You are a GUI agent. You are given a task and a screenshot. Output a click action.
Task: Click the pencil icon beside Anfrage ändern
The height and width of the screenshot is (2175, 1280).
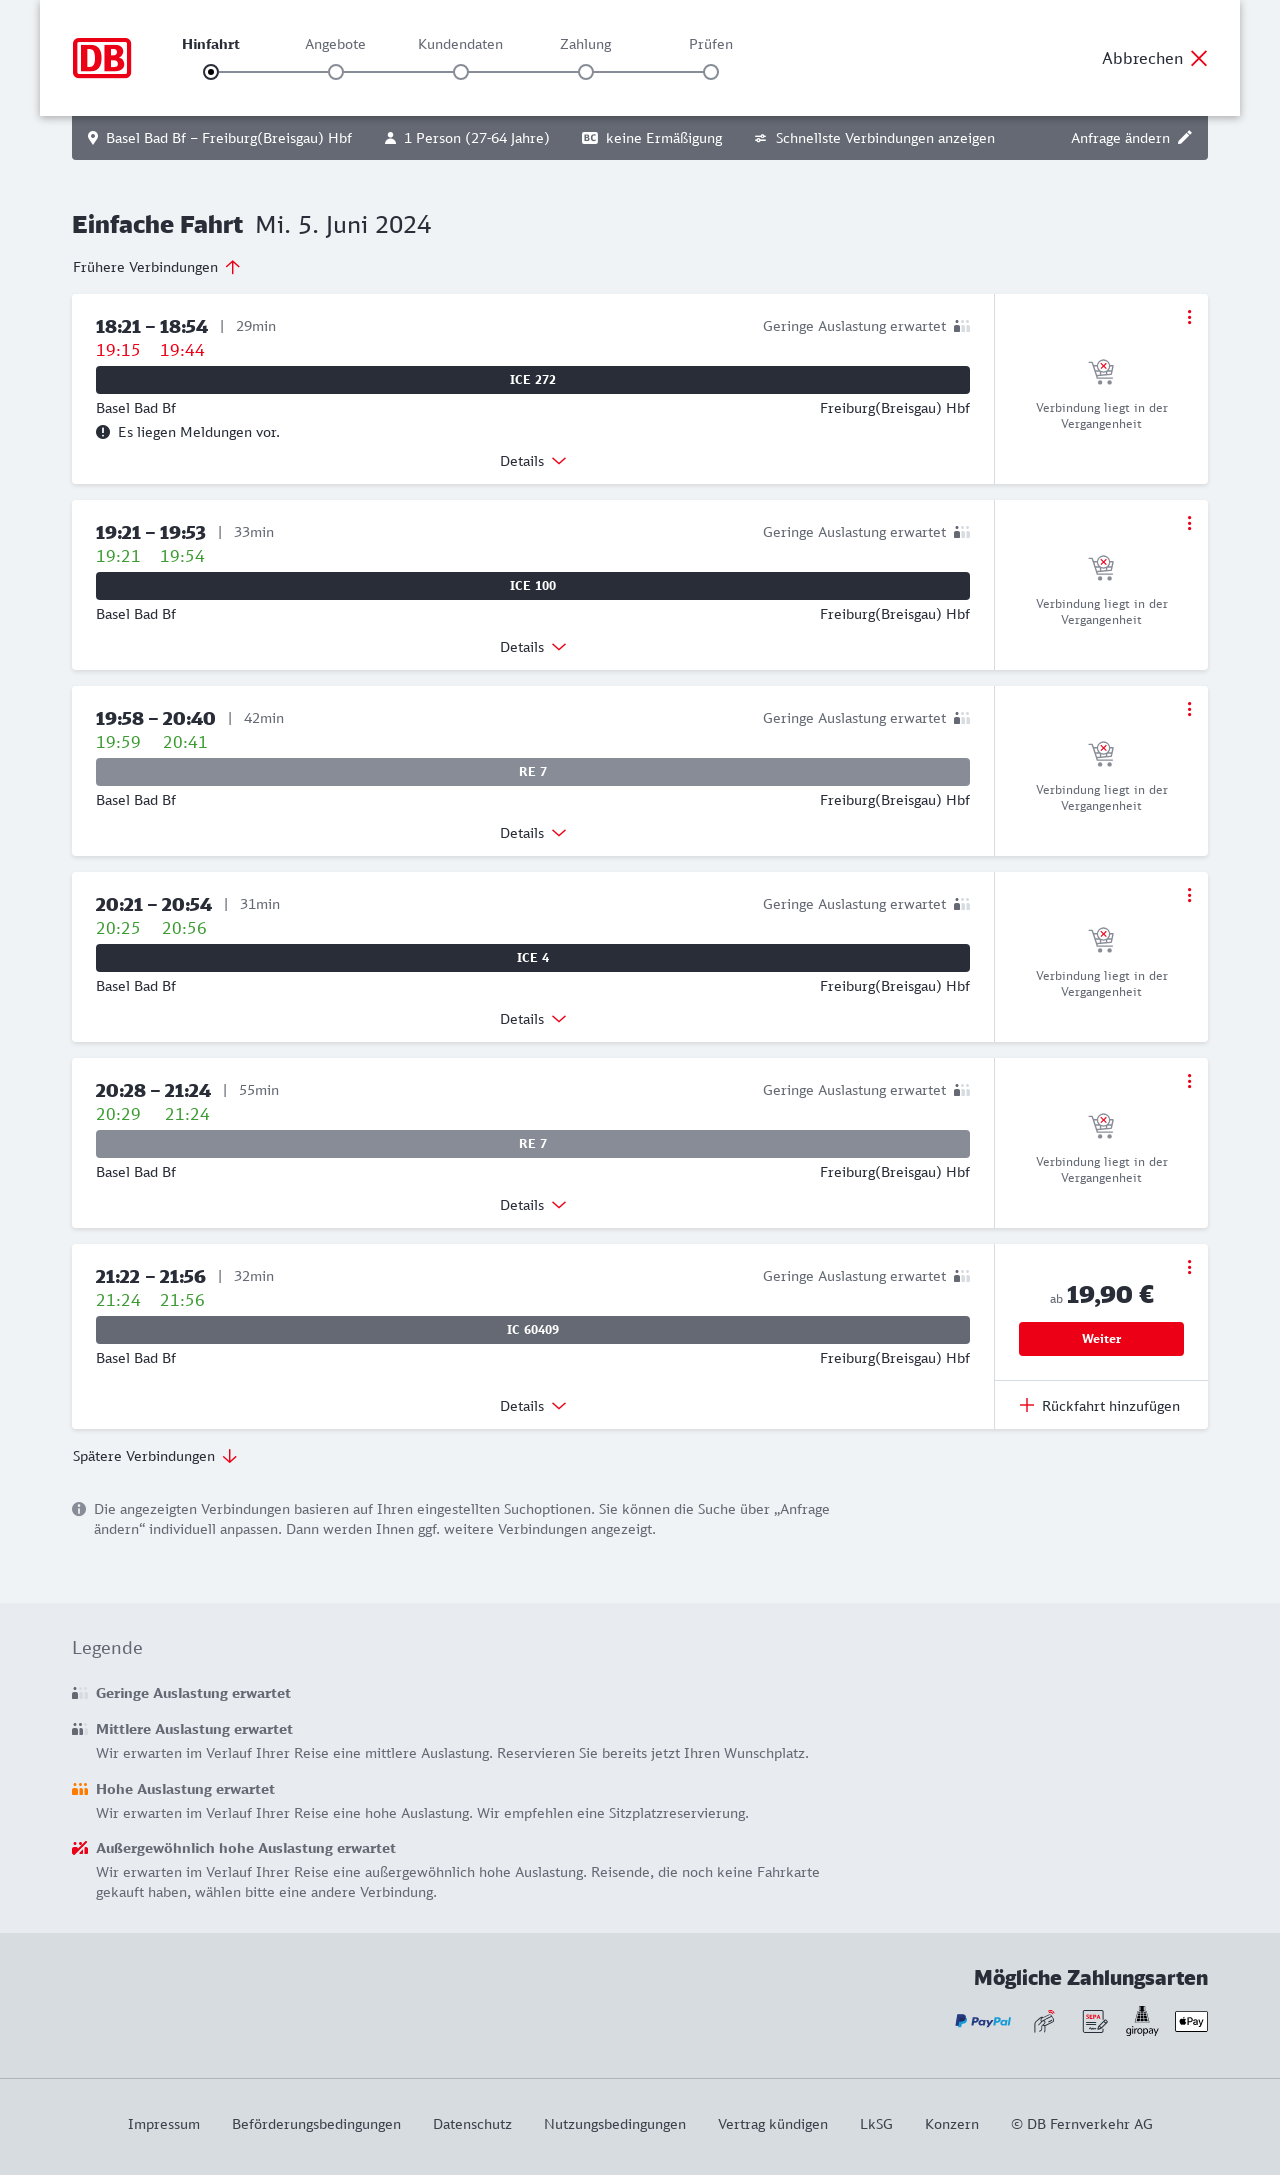pos(1185,138)
